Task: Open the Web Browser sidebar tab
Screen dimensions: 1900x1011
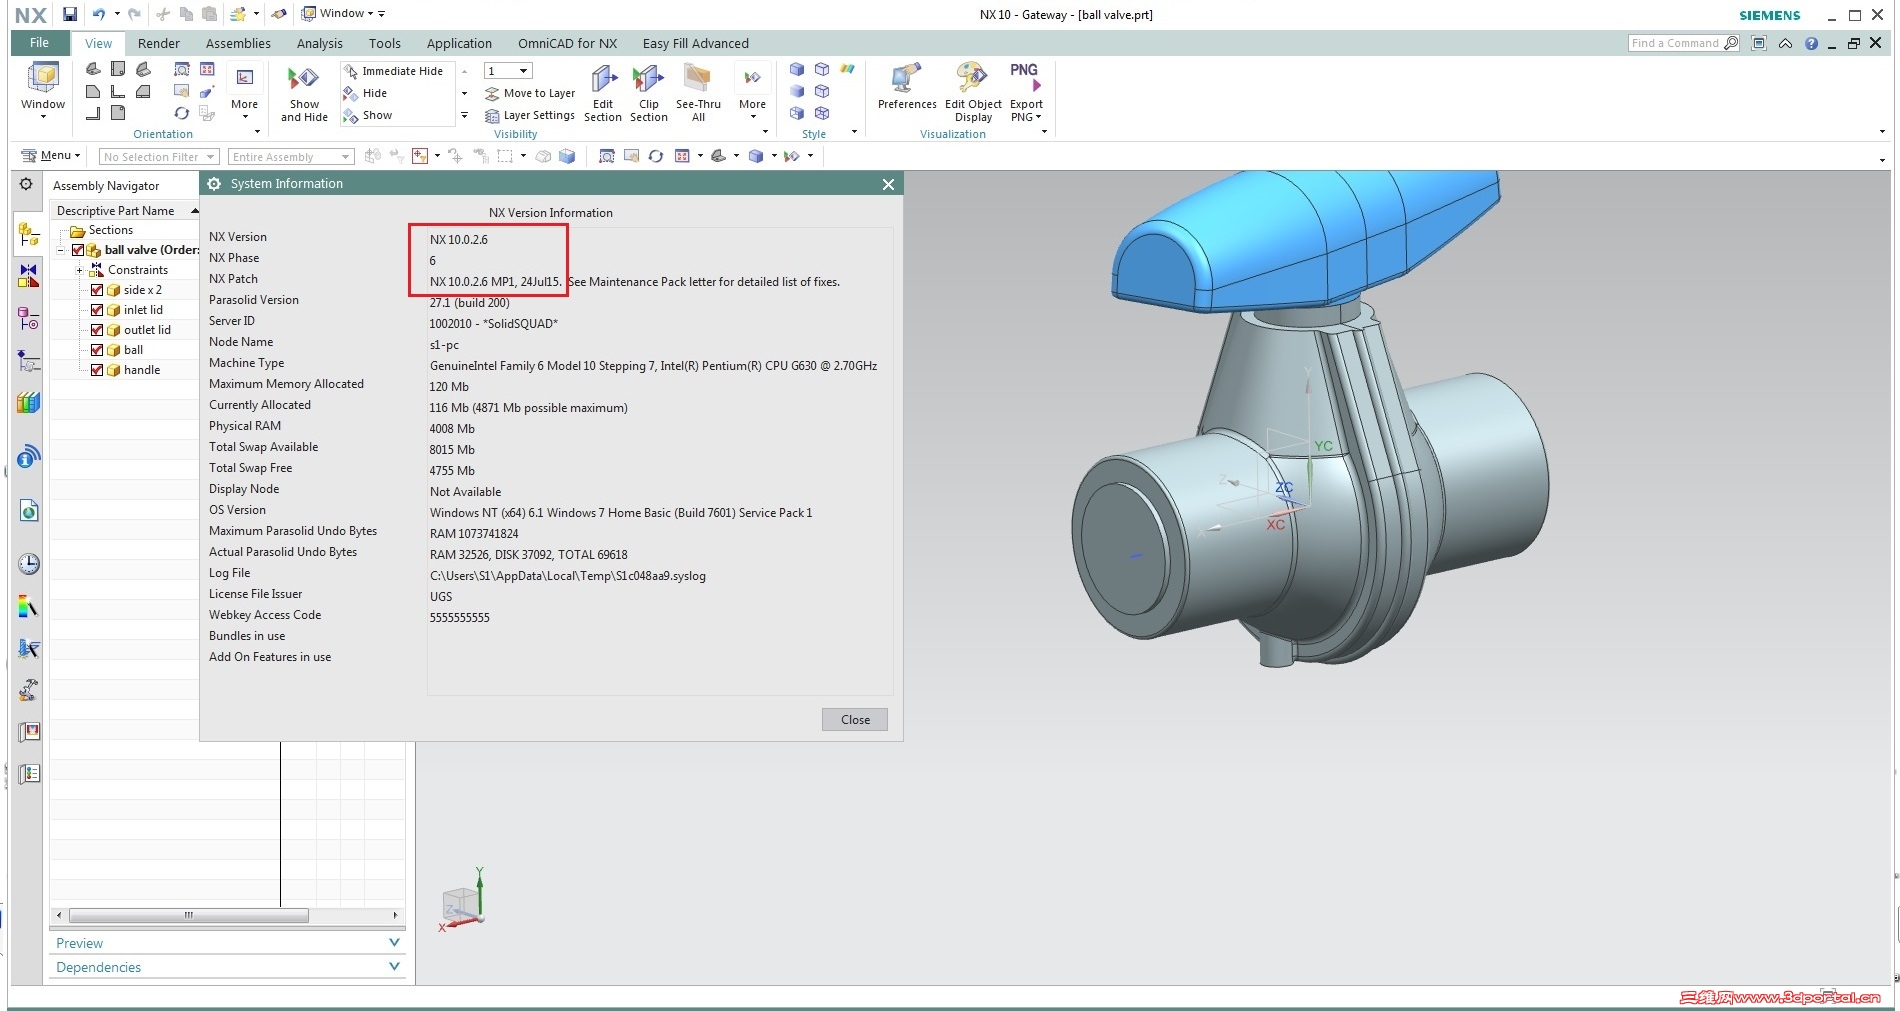Action: coord(29,511)
